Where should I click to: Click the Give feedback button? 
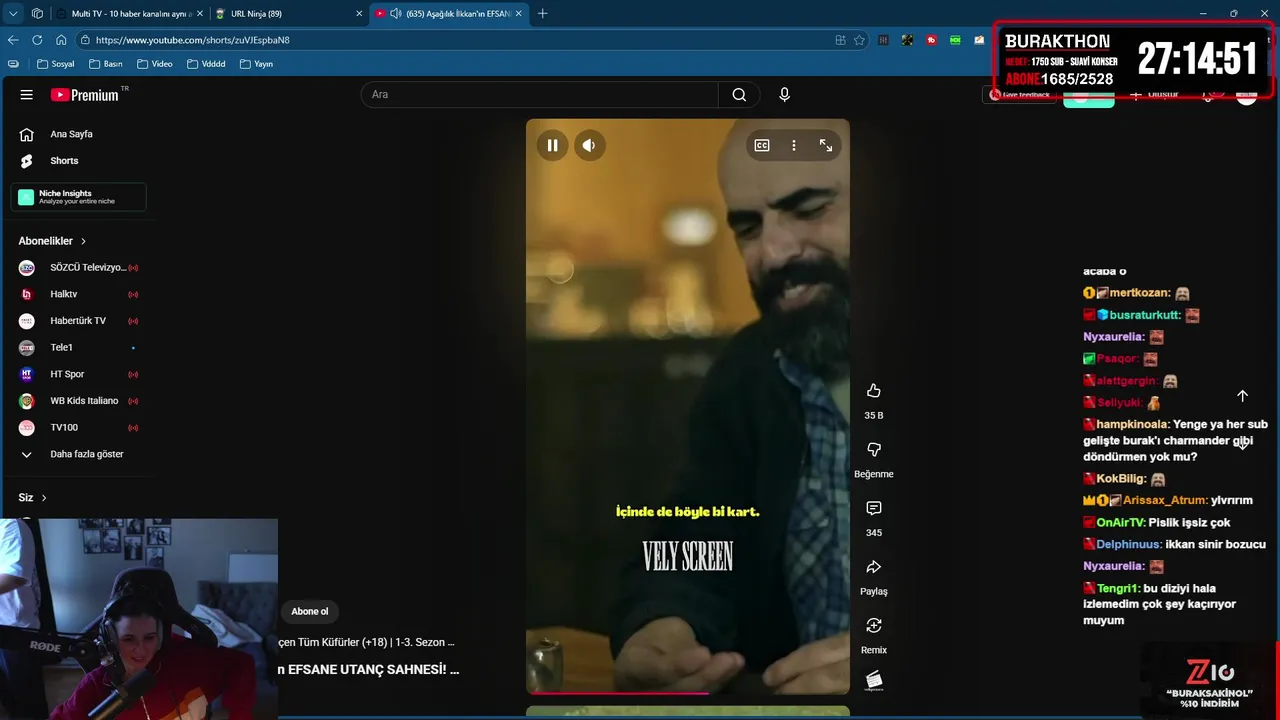1020,95
